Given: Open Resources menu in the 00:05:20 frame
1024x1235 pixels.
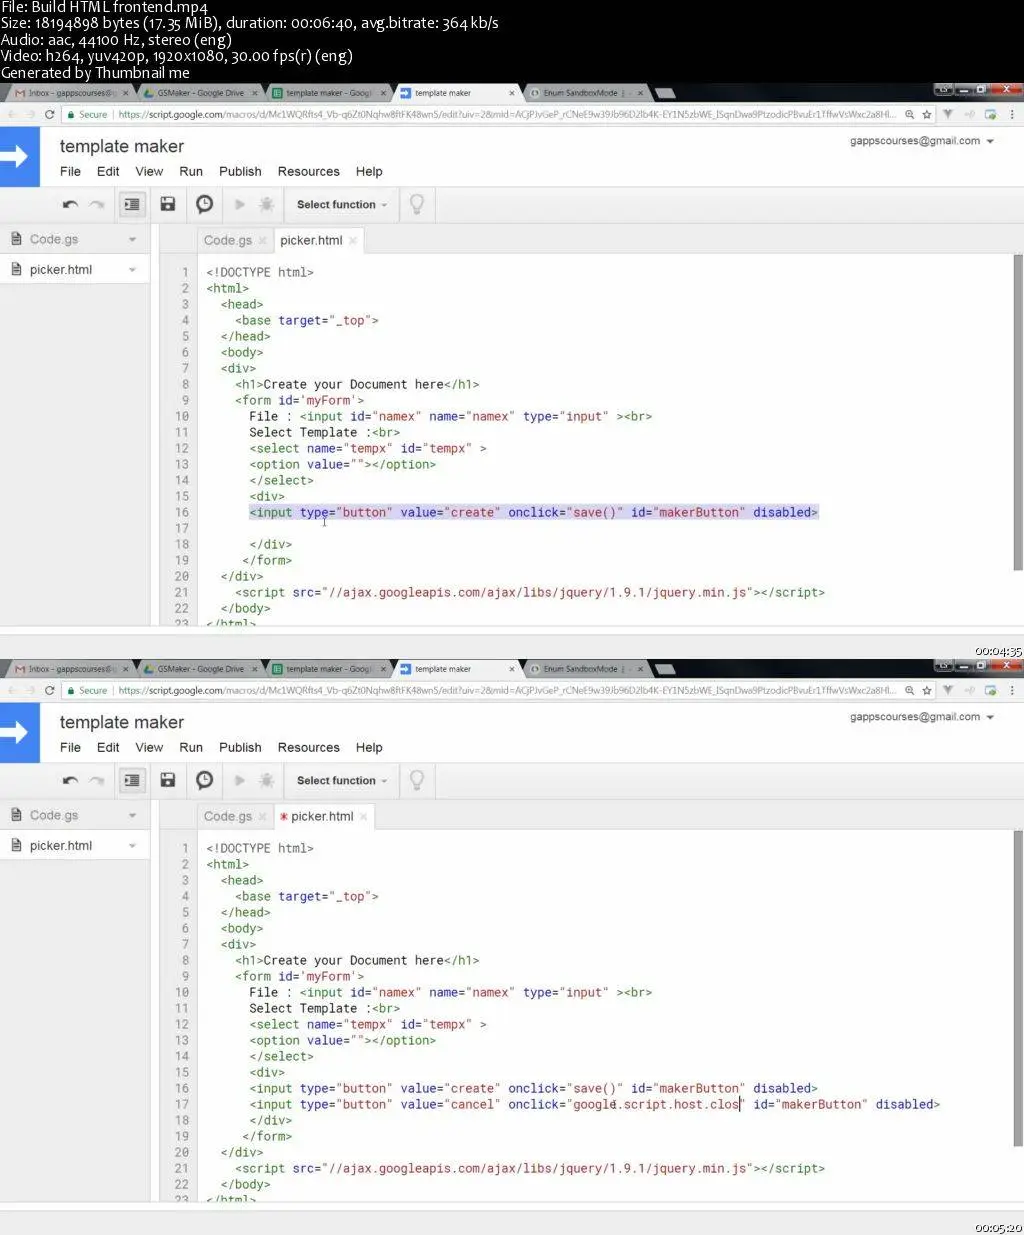Looking at the screenshot, I should pos(308,747).
